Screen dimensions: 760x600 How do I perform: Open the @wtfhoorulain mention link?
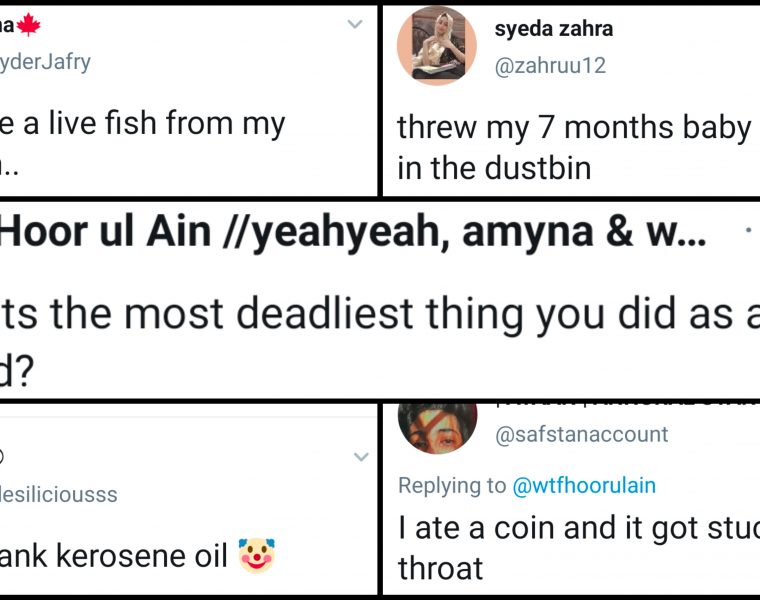584,486
